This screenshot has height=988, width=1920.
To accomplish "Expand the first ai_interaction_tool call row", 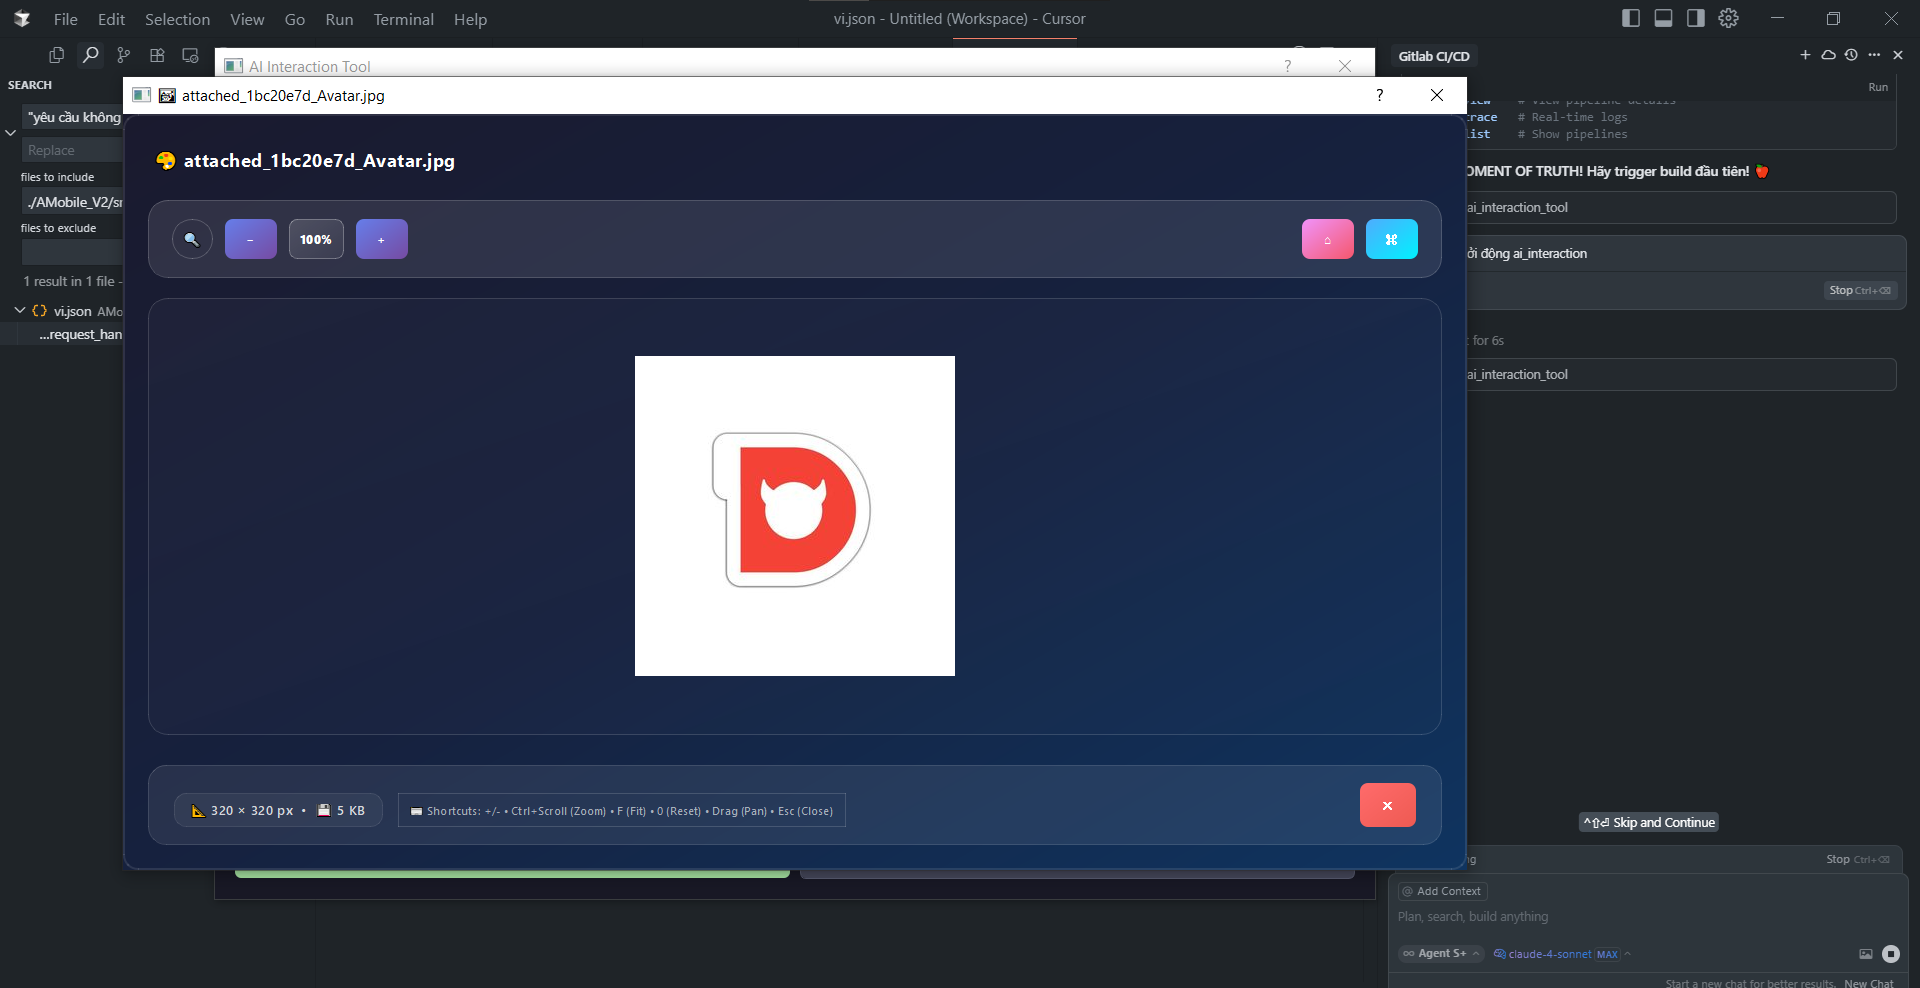I will [x=1680, y=207].
